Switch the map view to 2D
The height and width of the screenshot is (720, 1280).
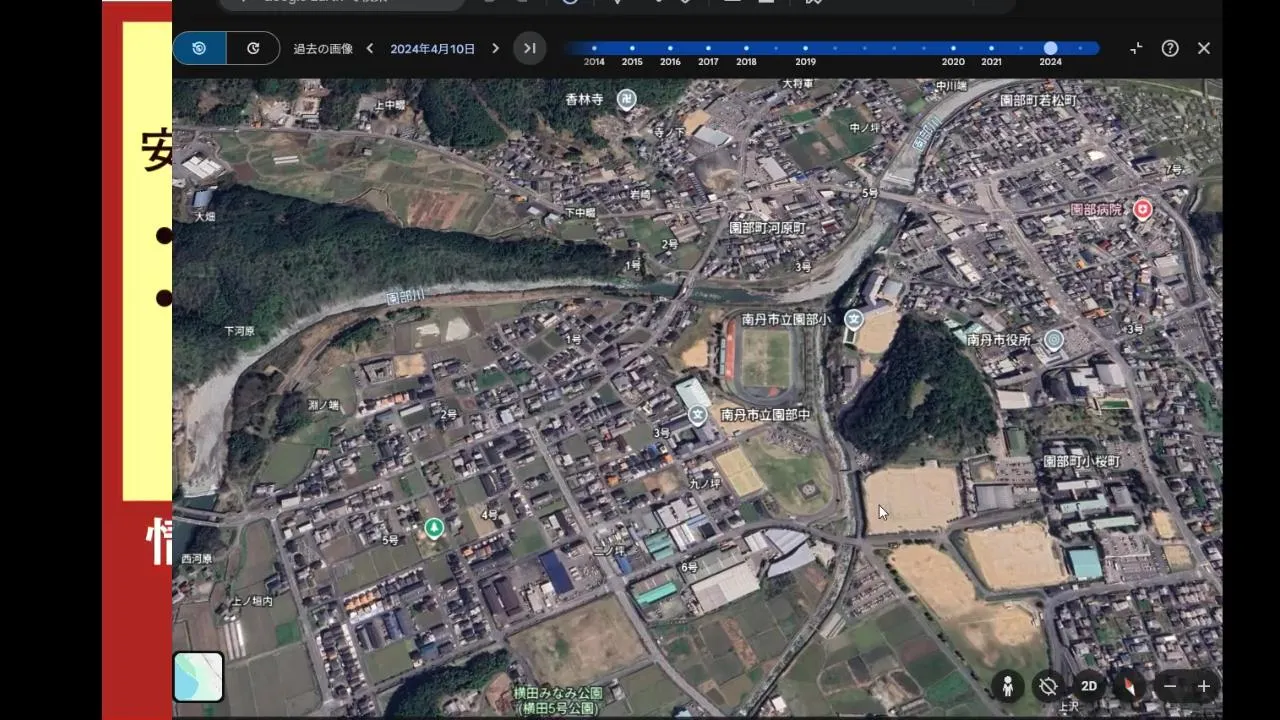1089,686
